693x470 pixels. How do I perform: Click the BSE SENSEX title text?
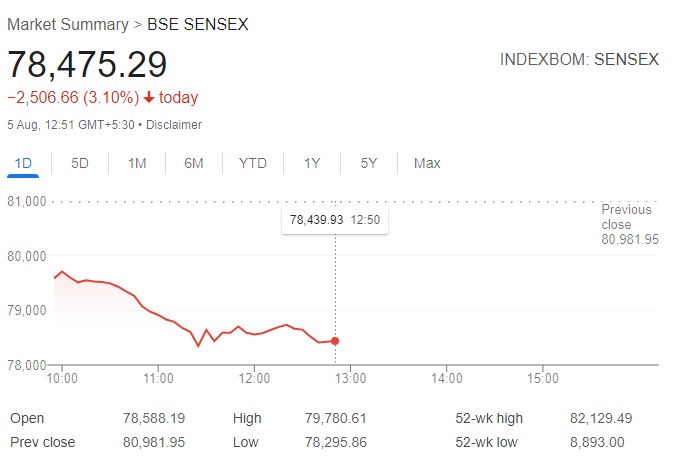(x=198, y=24)
